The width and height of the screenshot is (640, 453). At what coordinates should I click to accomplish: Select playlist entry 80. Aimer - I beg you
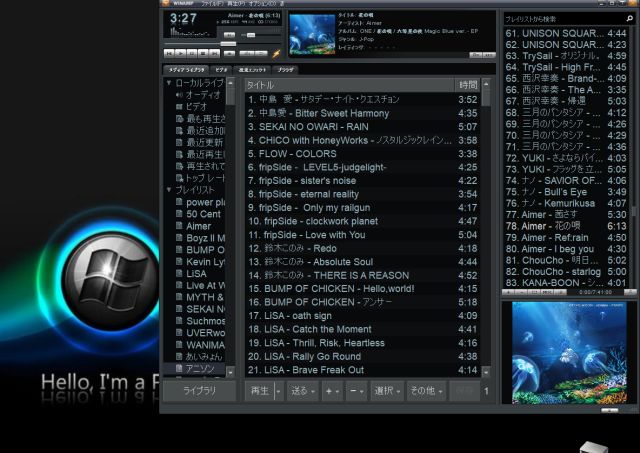(566, 249)
